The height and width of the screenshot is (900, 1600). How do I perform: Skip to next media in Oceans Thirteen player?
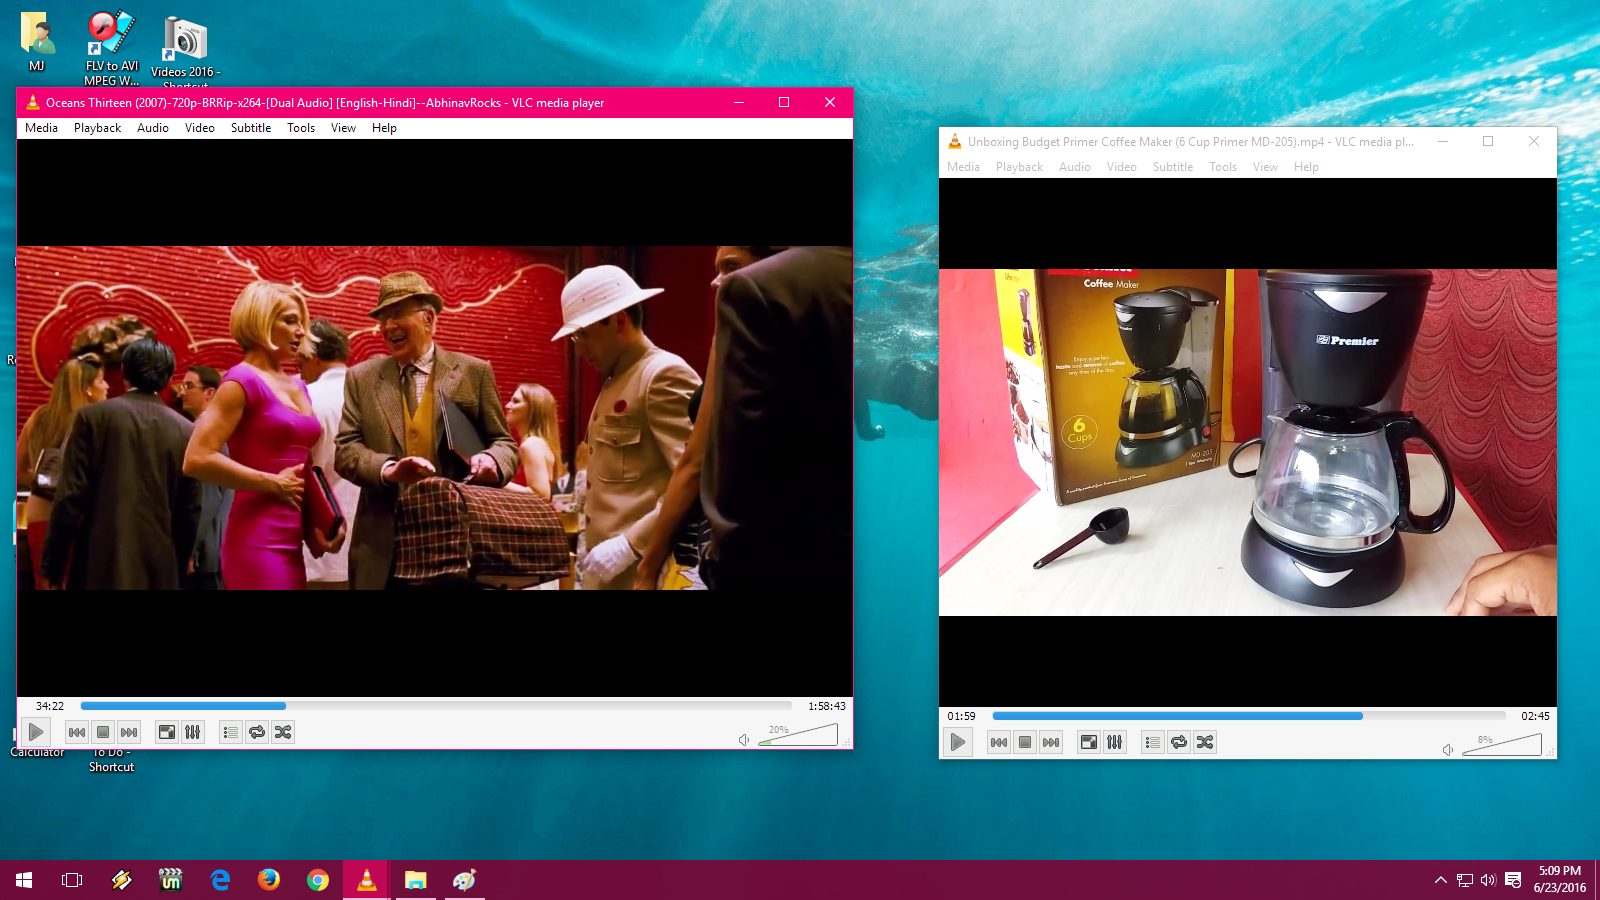point(128,732)
